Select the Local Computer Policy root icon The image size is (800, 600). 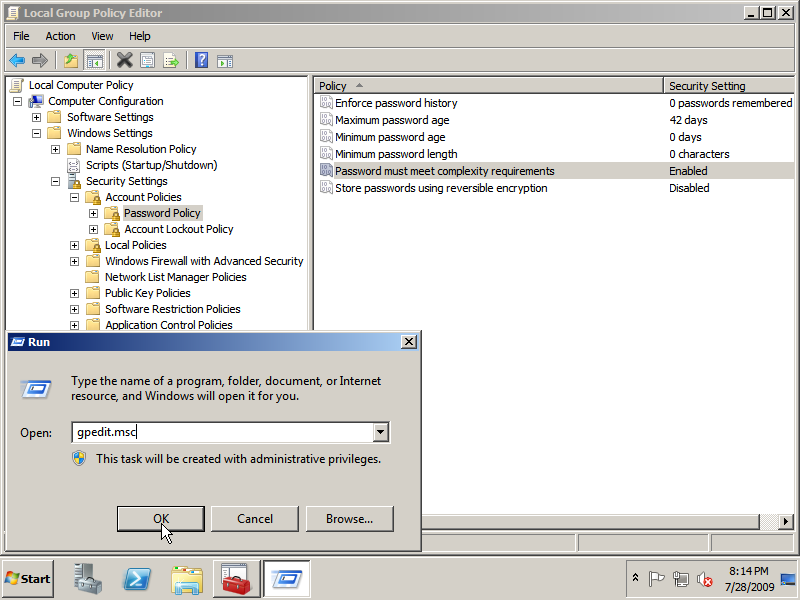pos(17,85)
